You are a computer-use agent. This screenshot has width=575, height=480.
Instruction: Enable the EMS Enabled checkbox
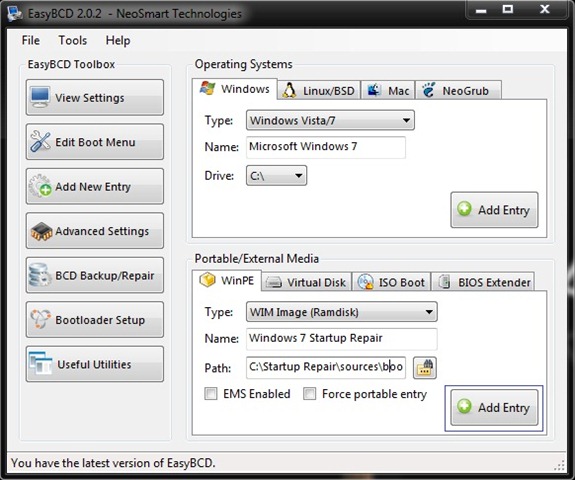[211, 394]
